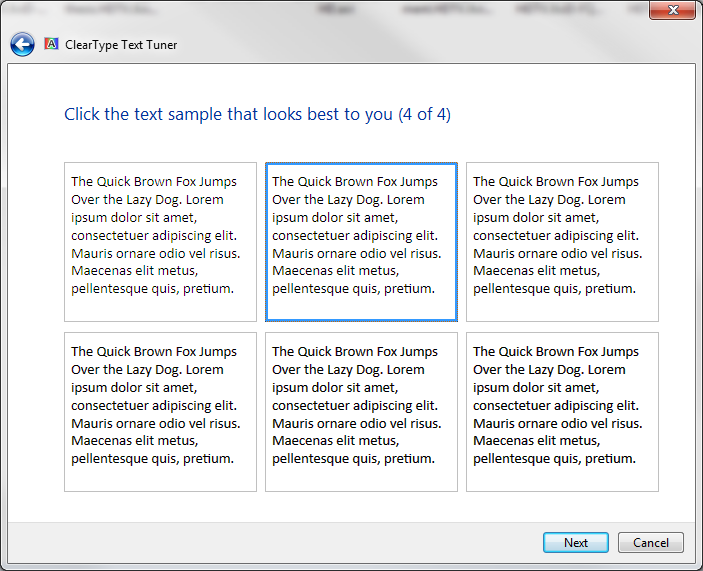Pick the top-right text sample

[562, 241]
